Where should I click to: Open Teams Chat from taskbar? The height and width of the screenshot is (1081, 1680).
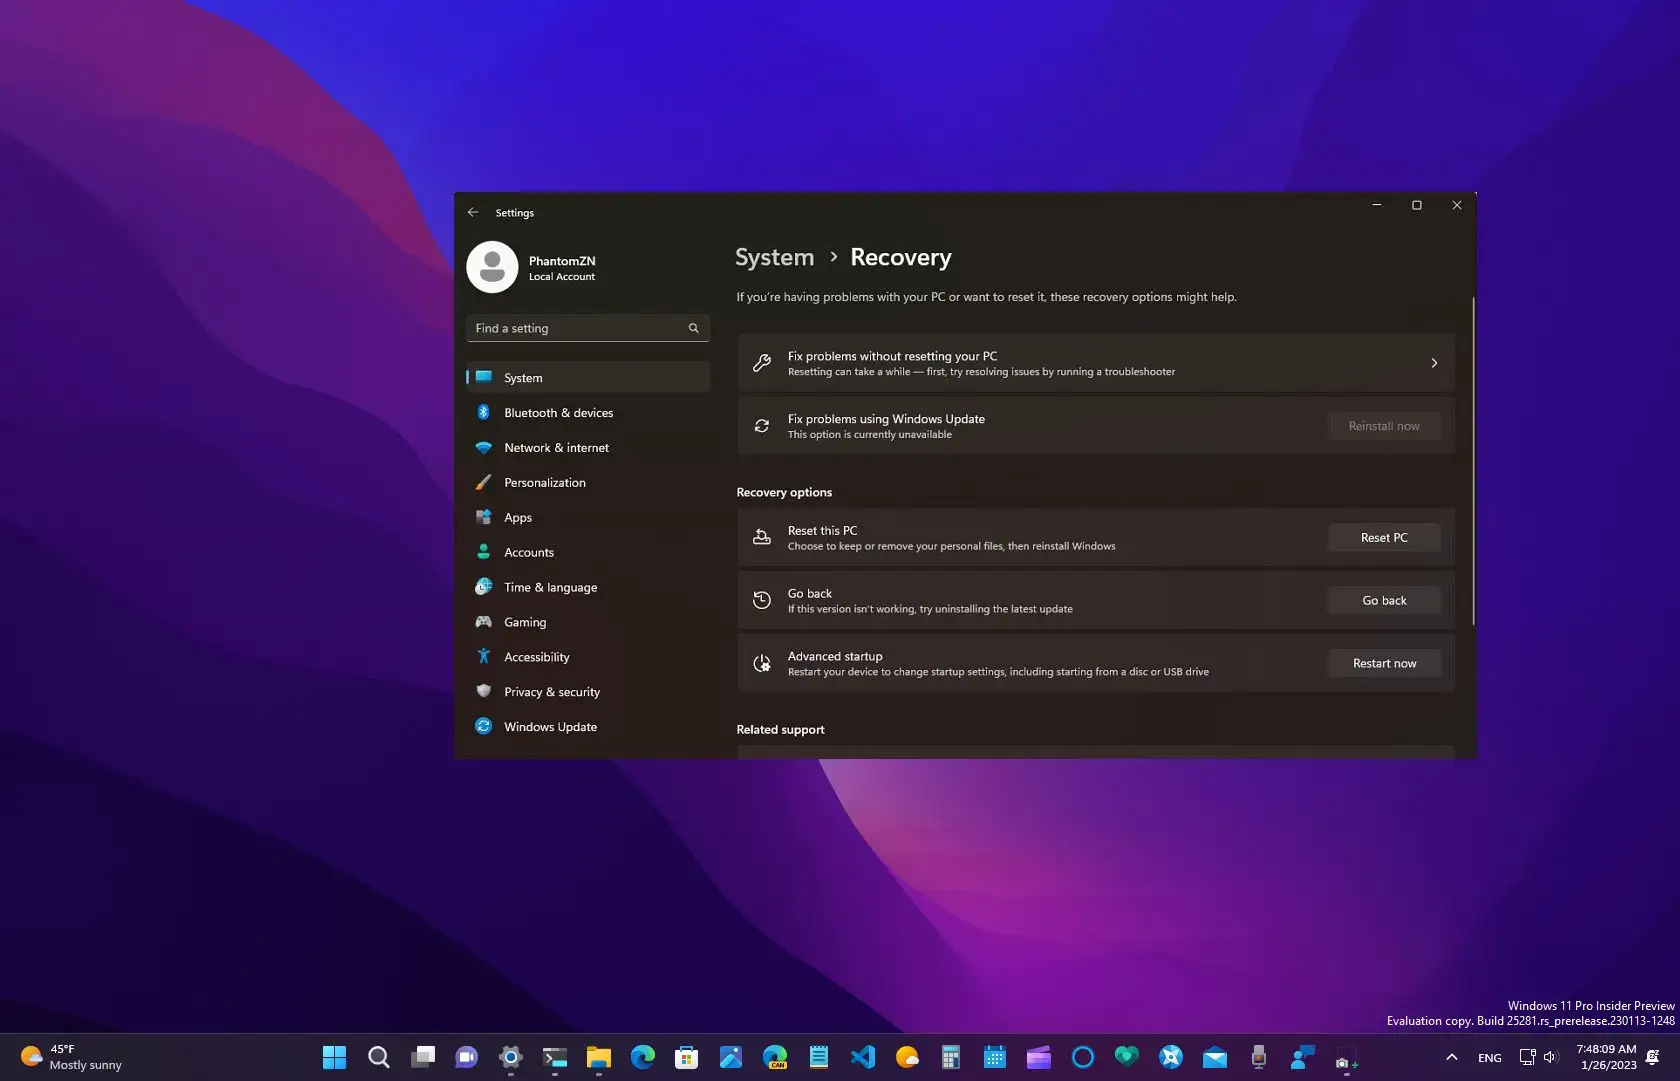(467, 1057)
